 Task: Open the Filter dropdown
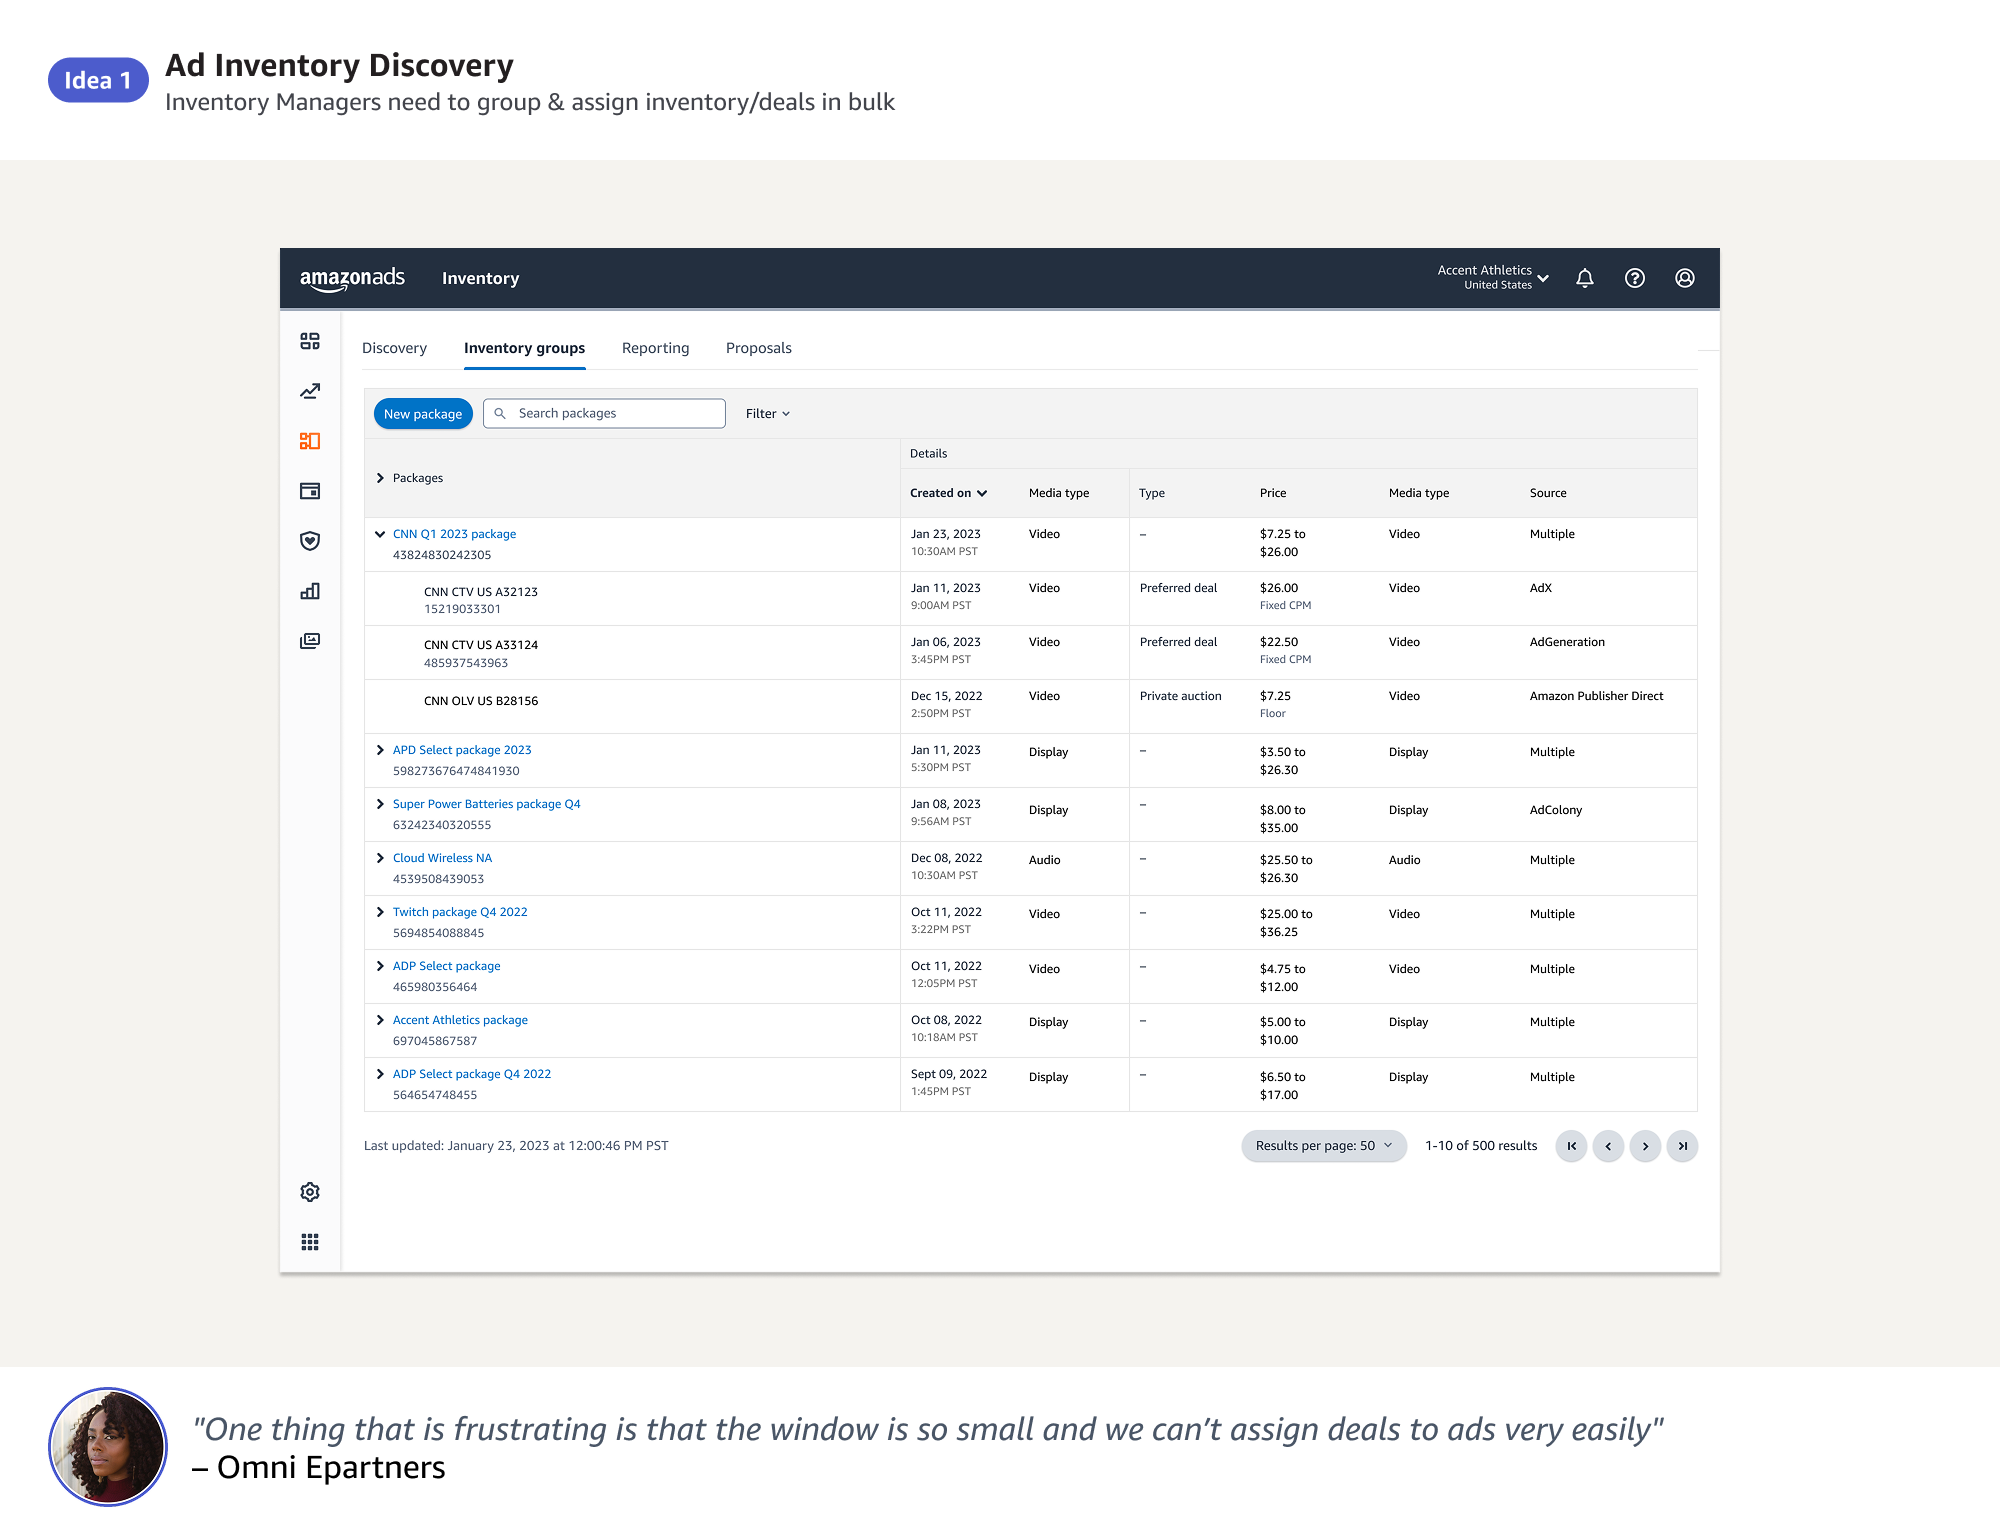(x=766, y=413)
